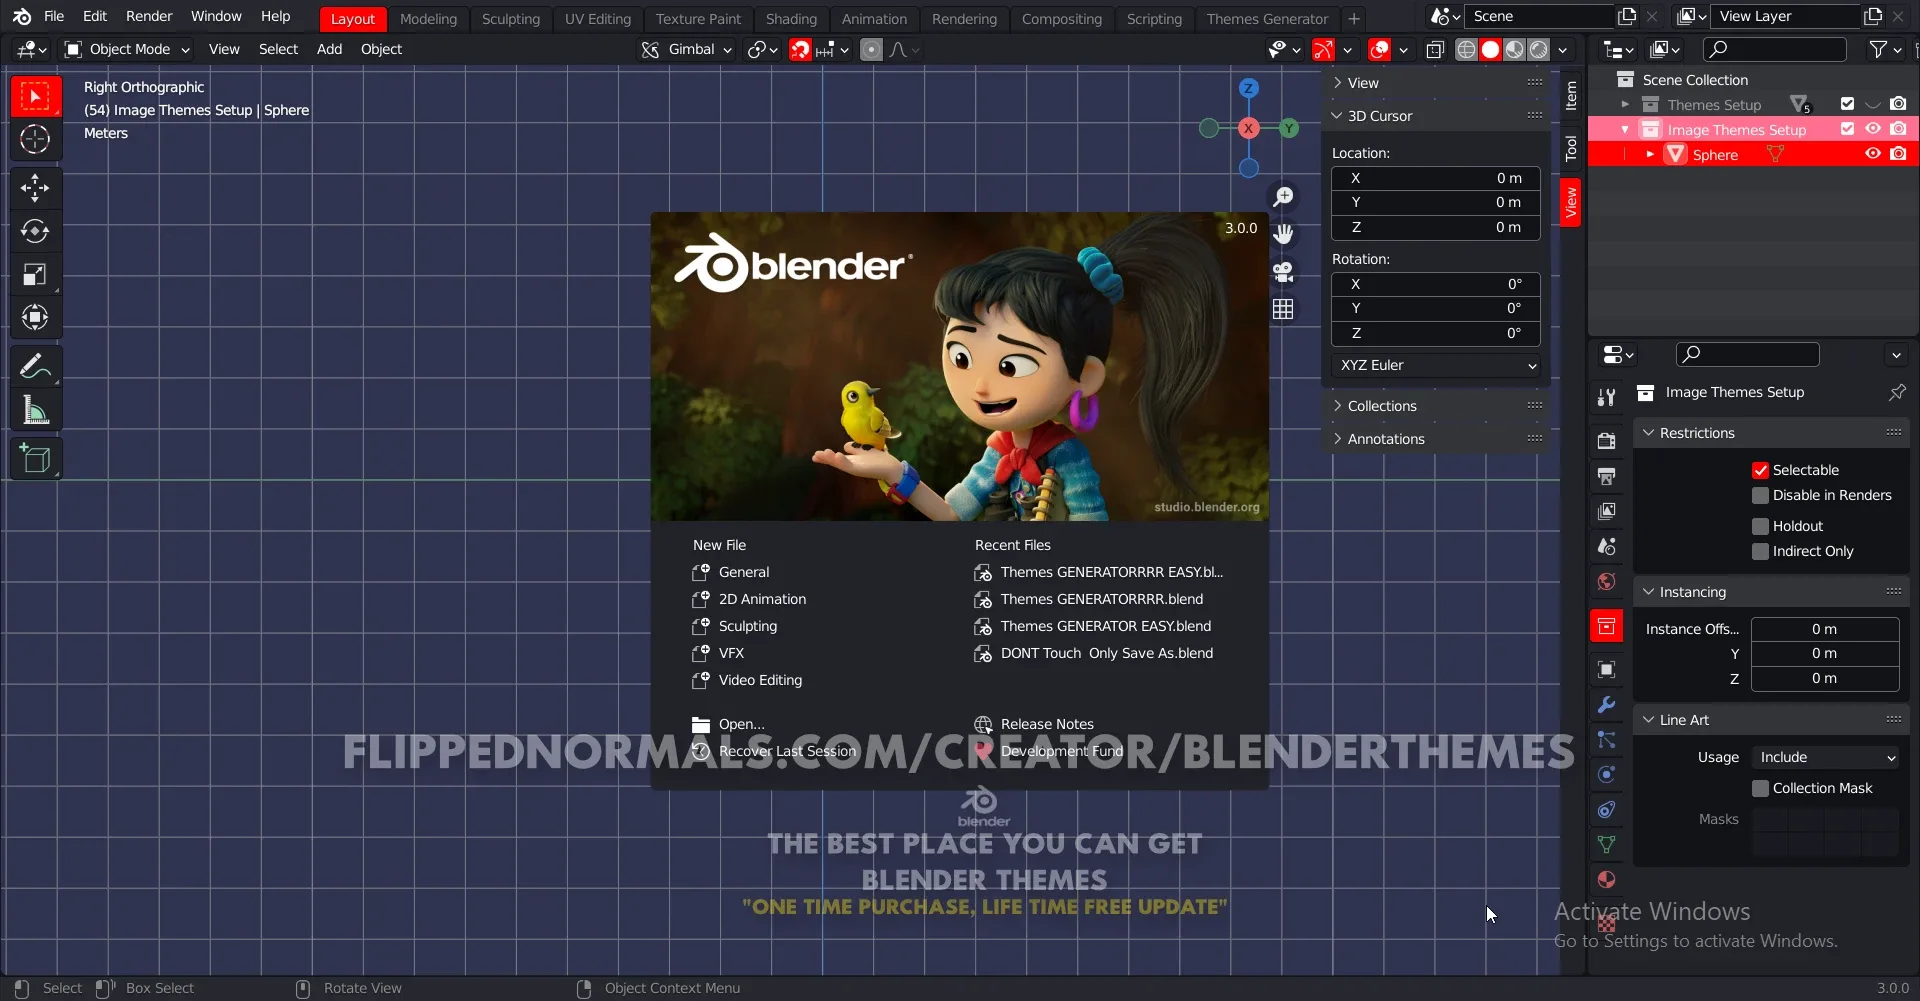Pick the Annotate pencil tool
The image size is (1920, 1001).
tap(36, 366)
